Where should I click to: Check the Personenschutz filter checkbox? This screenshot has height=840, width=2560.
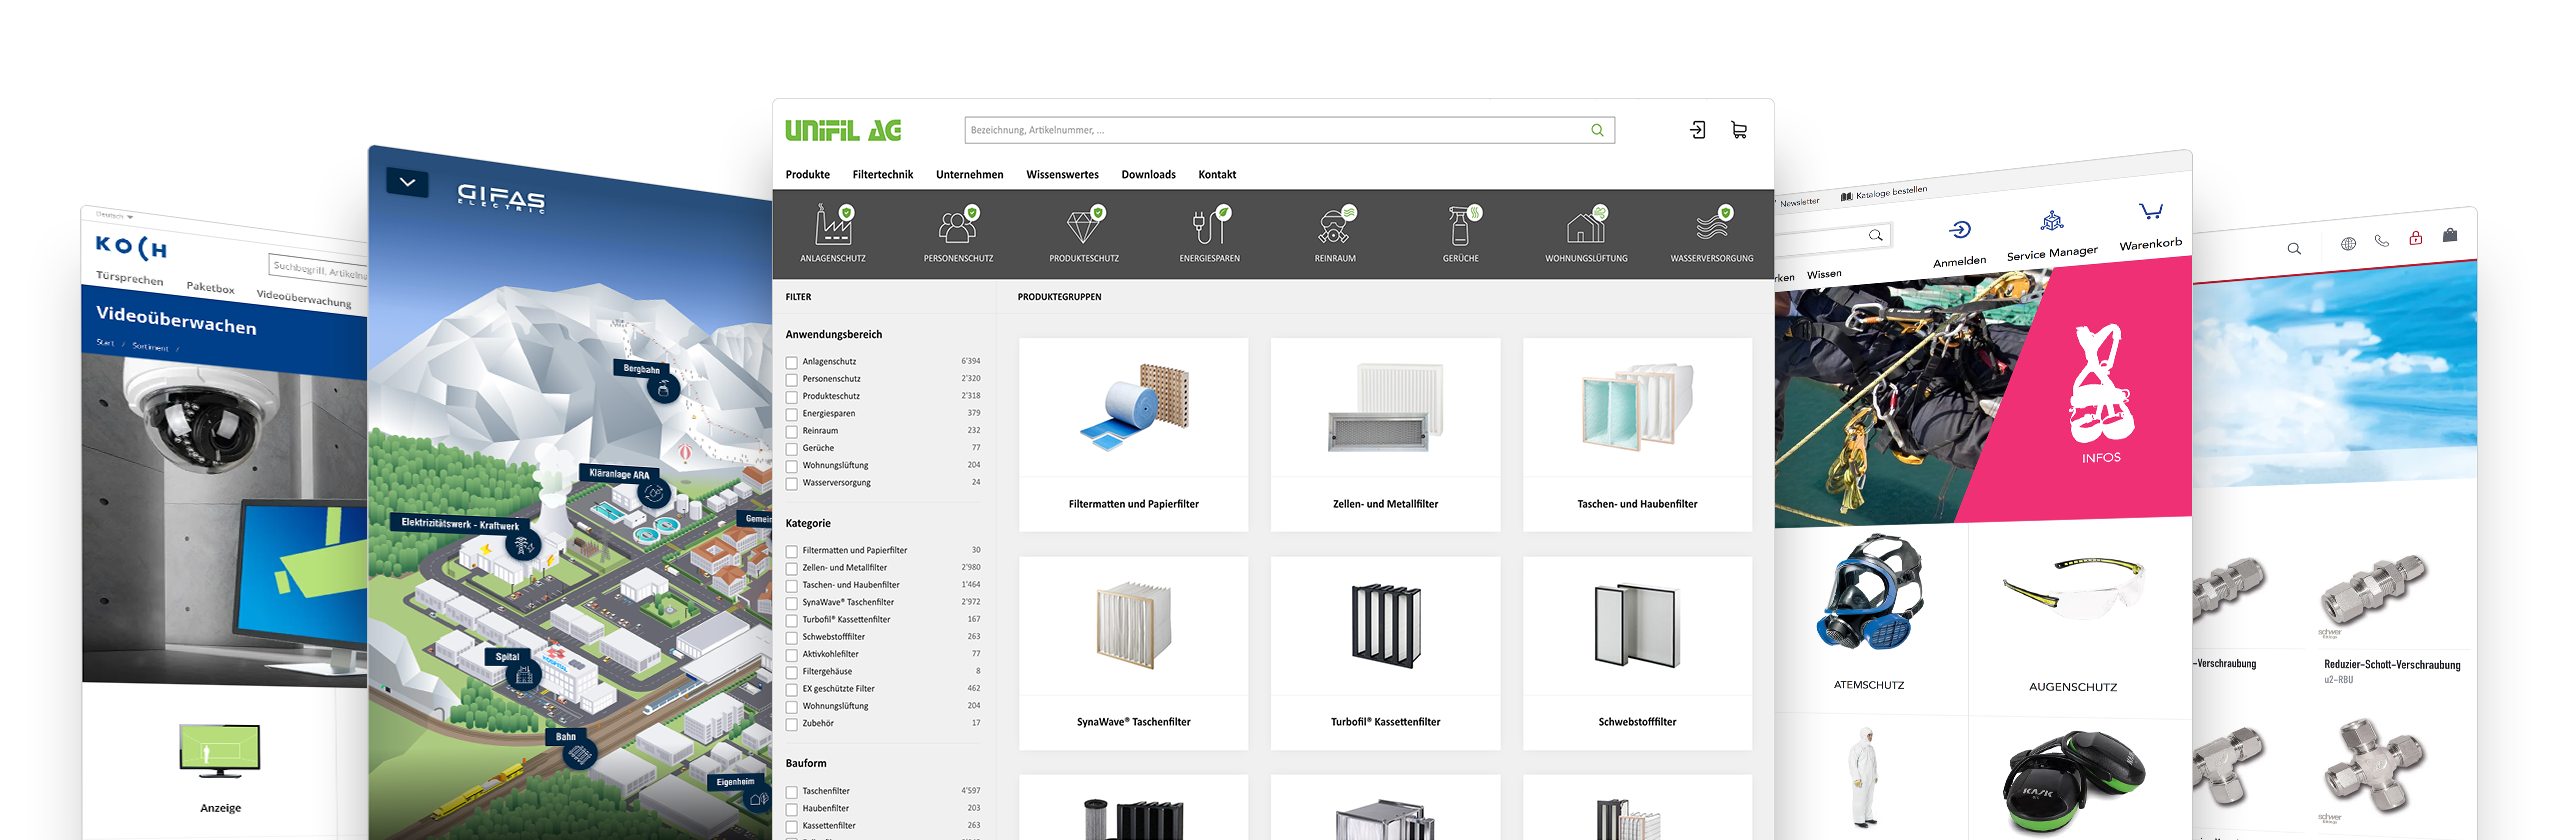pyautogui.click(x=791, y=379)
